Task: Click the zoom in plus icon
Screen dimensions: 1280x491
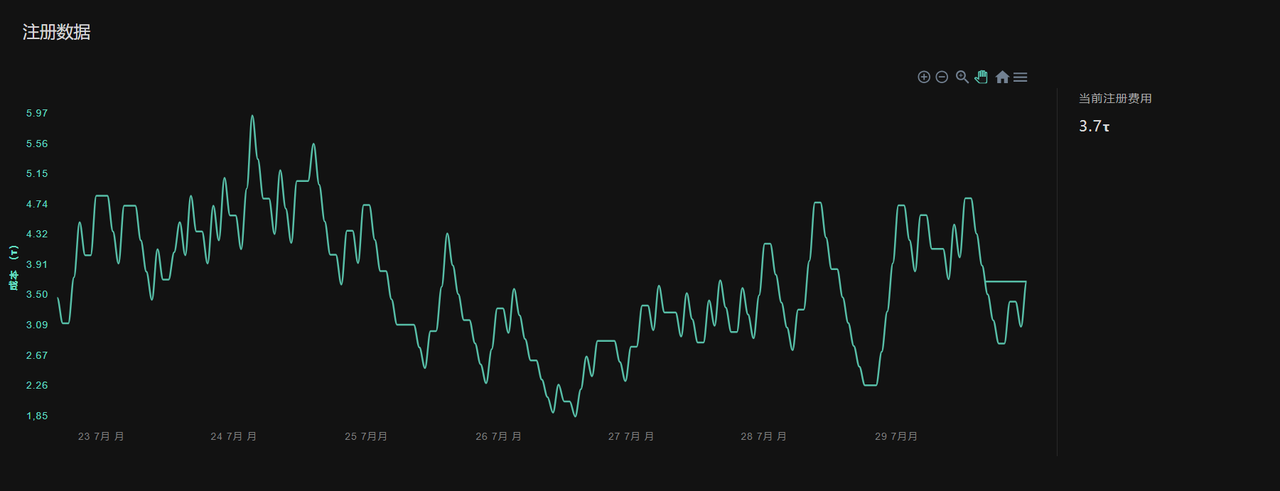Action: click(x=924, y=77)
